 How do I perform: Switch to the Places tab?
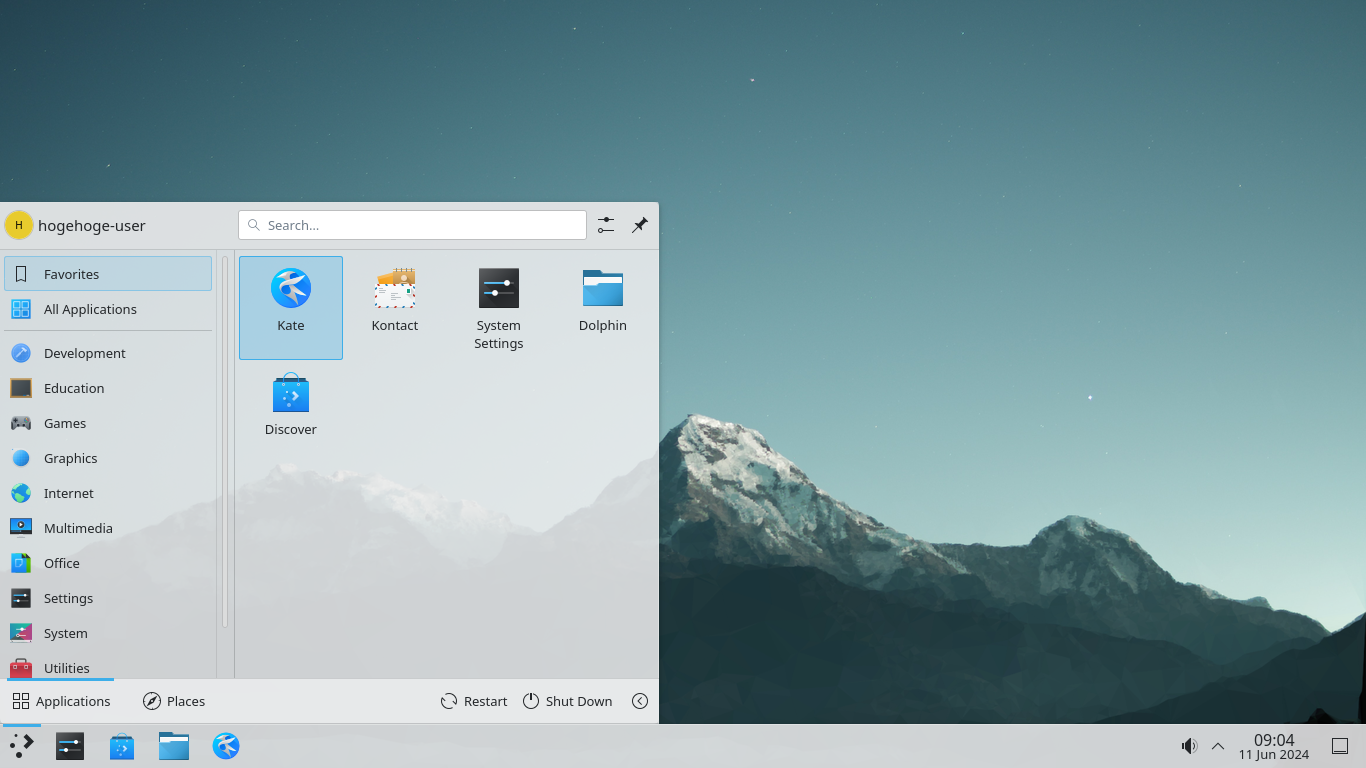point(174,701)
